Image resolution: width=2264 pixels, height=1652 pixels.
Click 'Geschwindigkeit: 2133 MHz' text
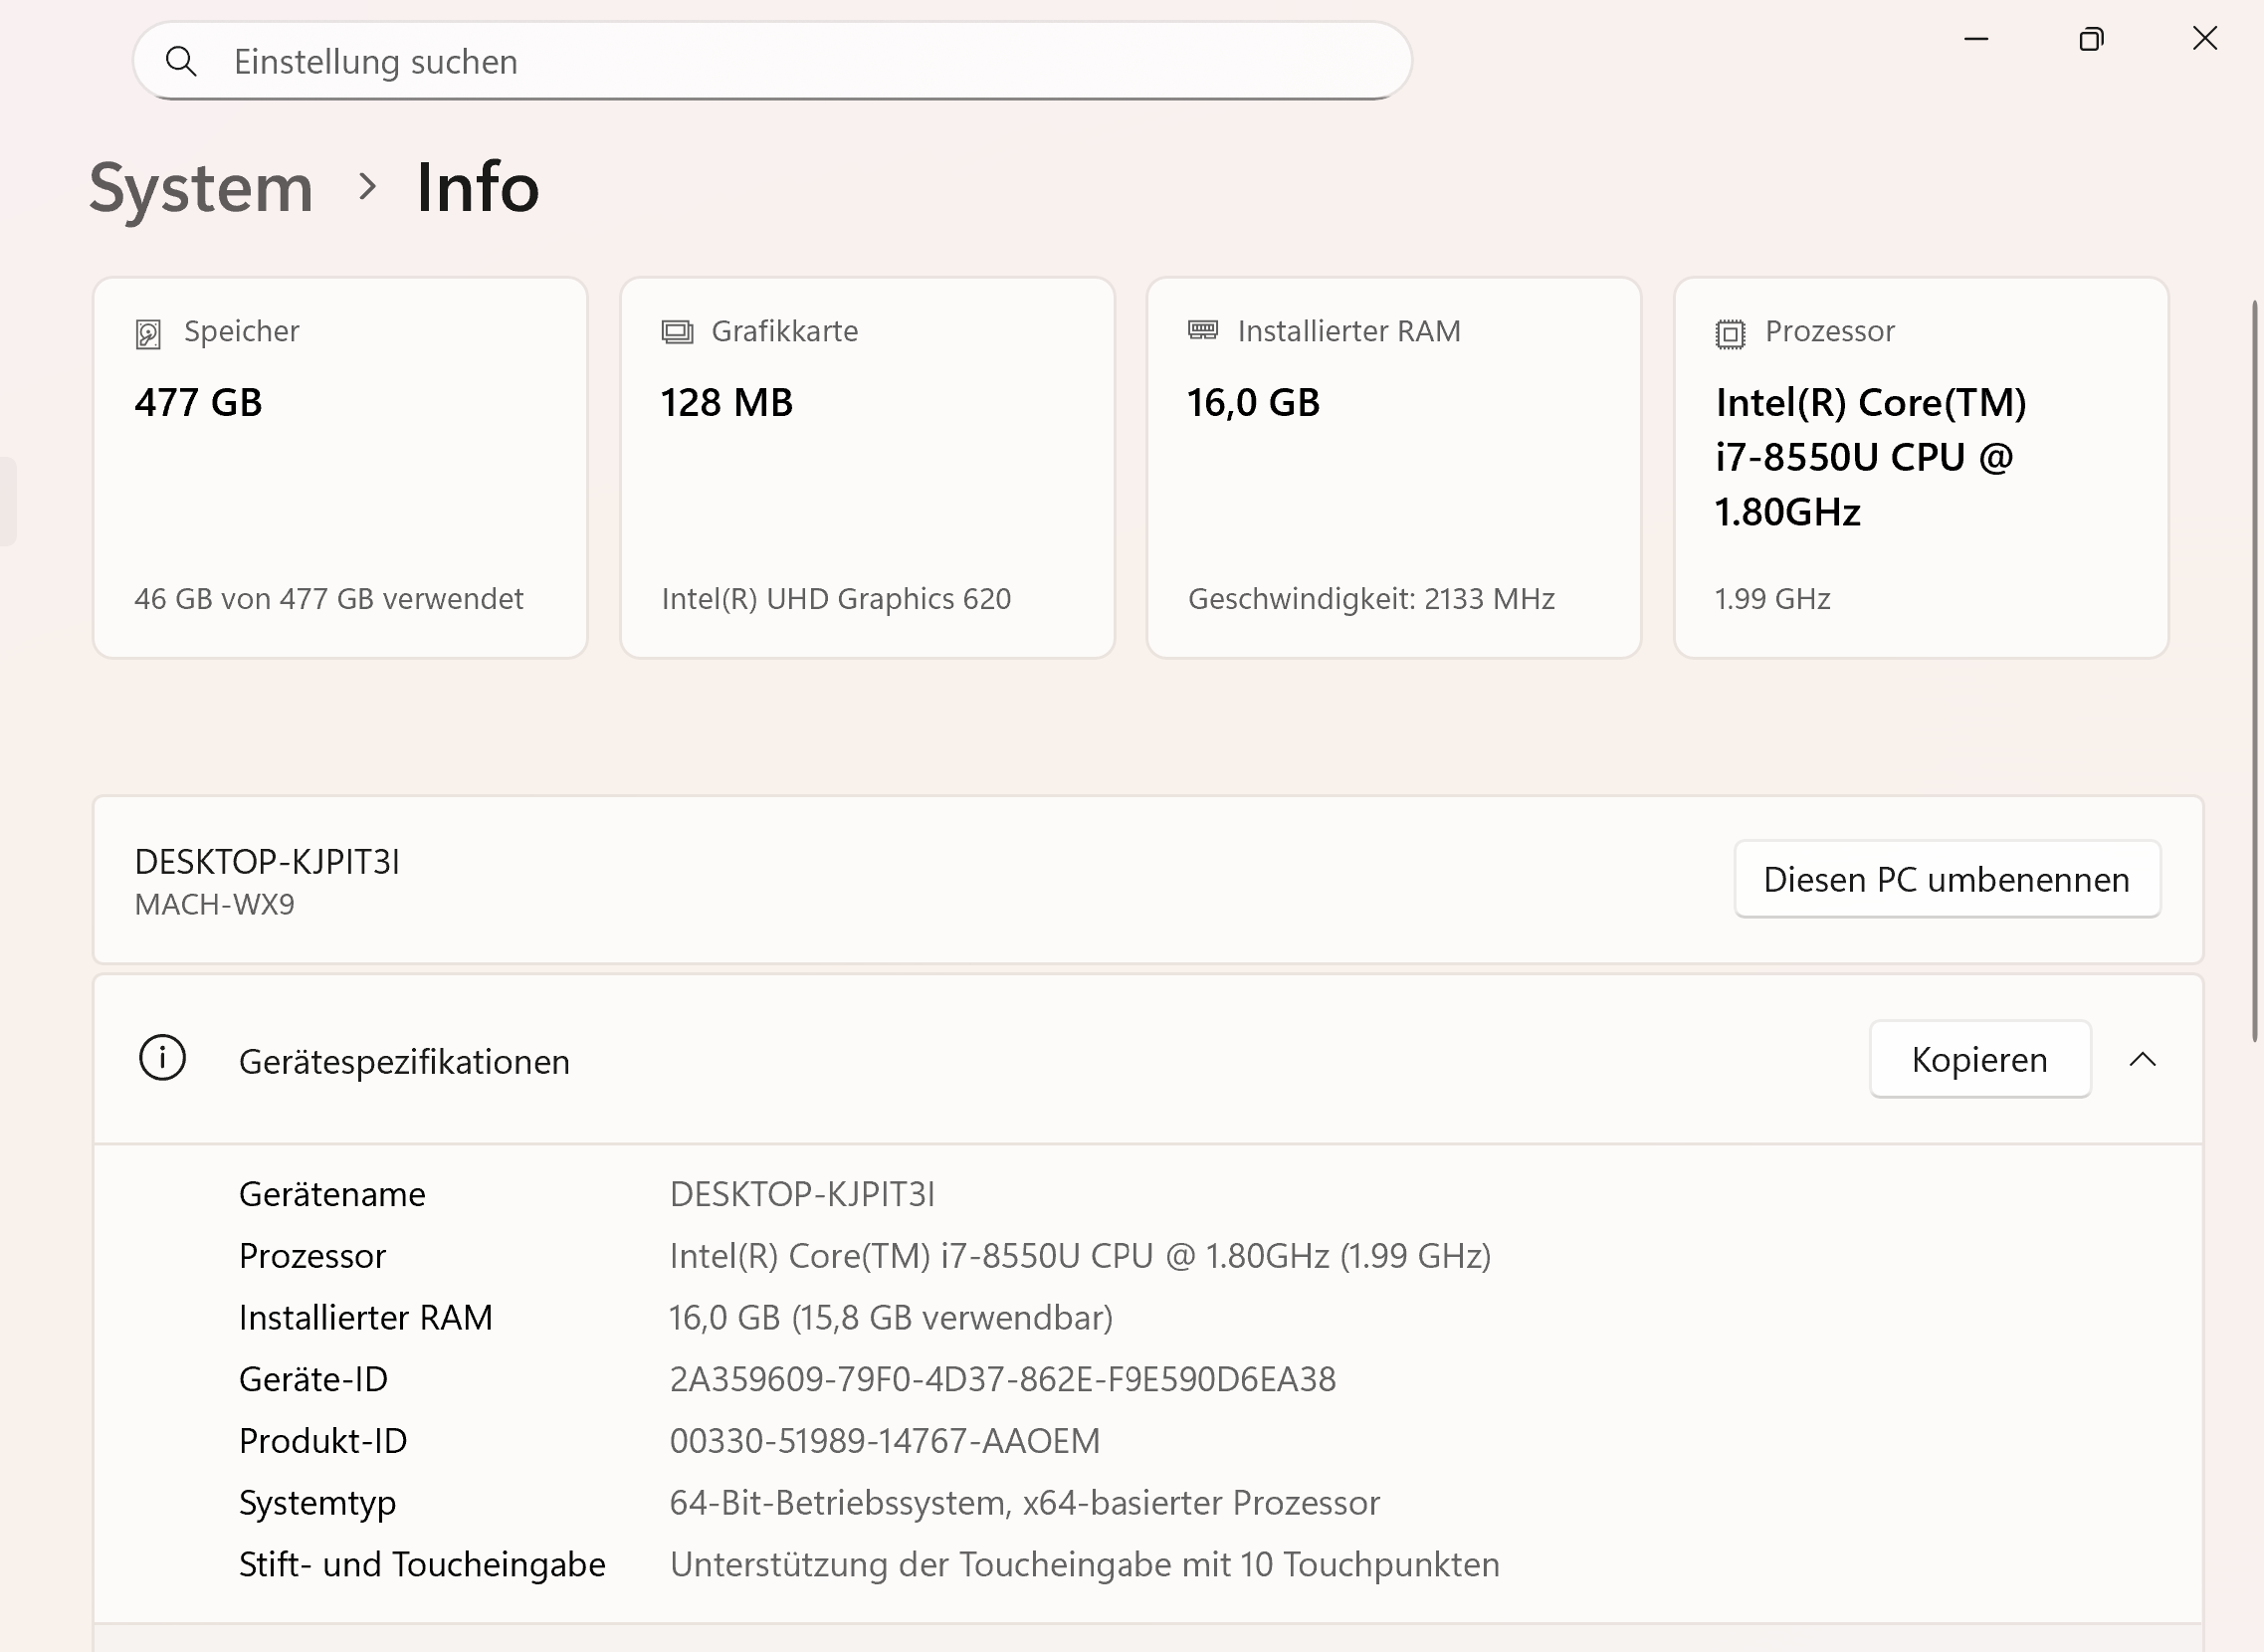(1371, 599)
